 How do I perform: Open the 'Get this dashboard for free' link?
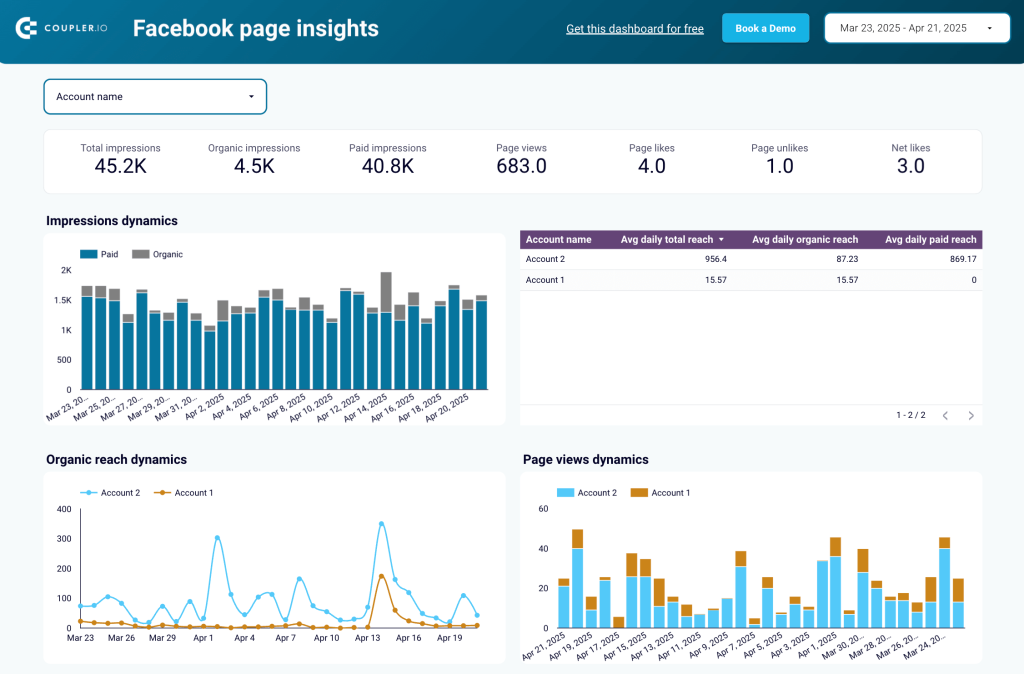click(635, 29)
